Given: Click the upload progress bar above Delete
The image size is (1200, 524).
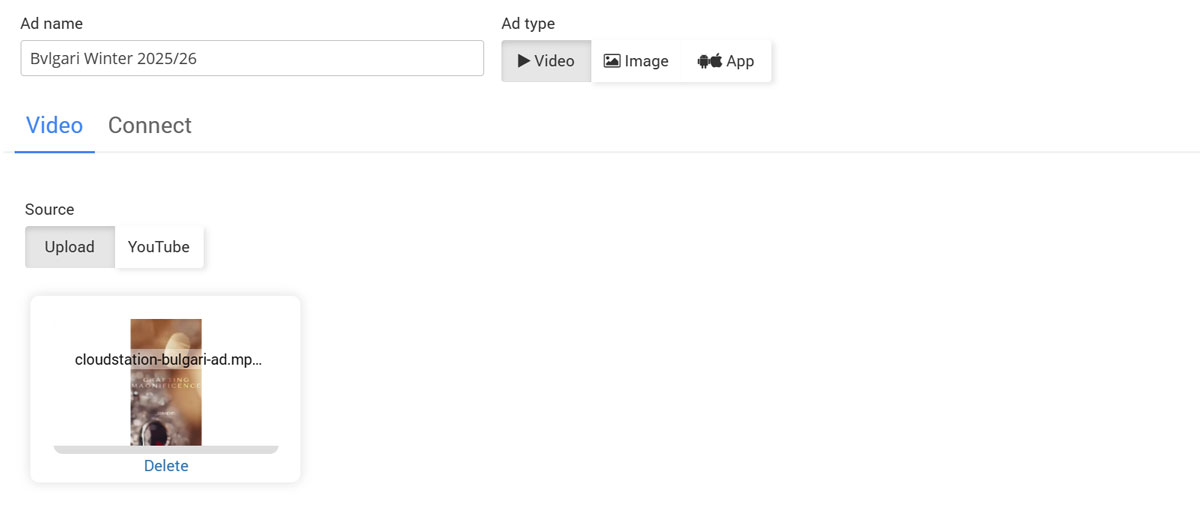Looking at the screenshot, I should [166, 450].
